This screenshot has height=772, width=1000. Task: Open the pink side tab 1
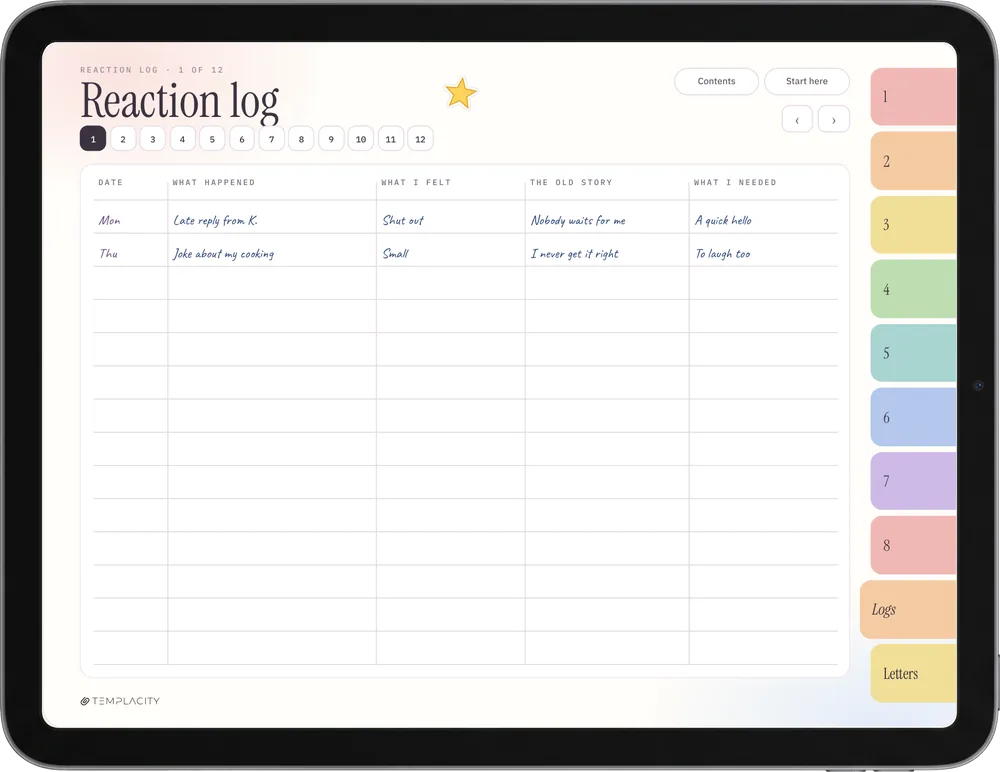(913, 96)
